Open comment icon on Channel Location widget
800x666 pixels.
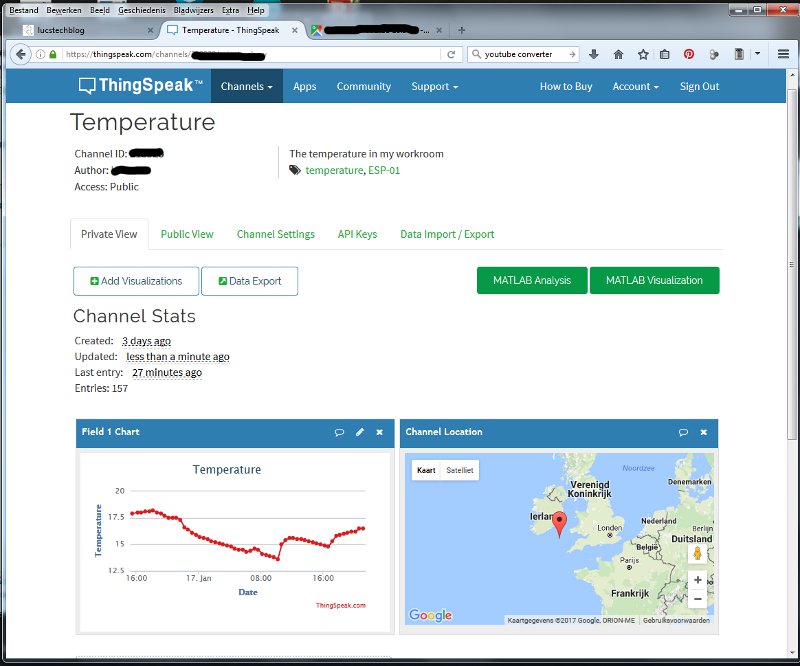point(683,432)
